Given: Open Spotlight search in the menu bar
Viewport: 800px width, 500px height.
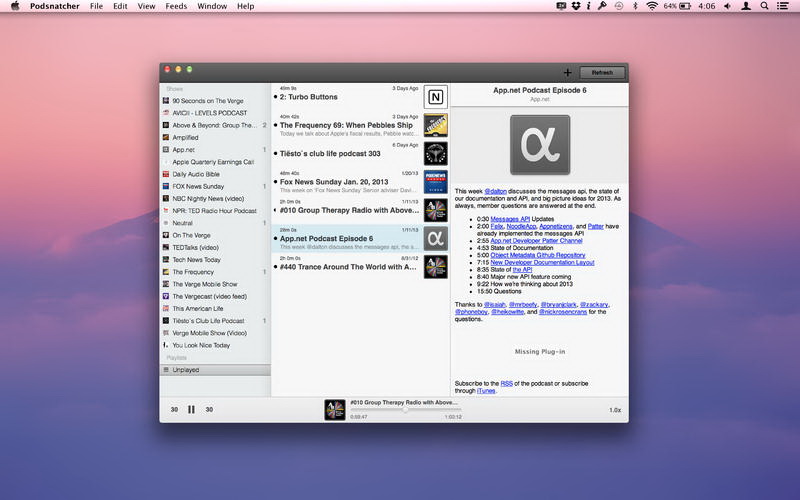Looking at the screenshot, I should coord(766,7).
